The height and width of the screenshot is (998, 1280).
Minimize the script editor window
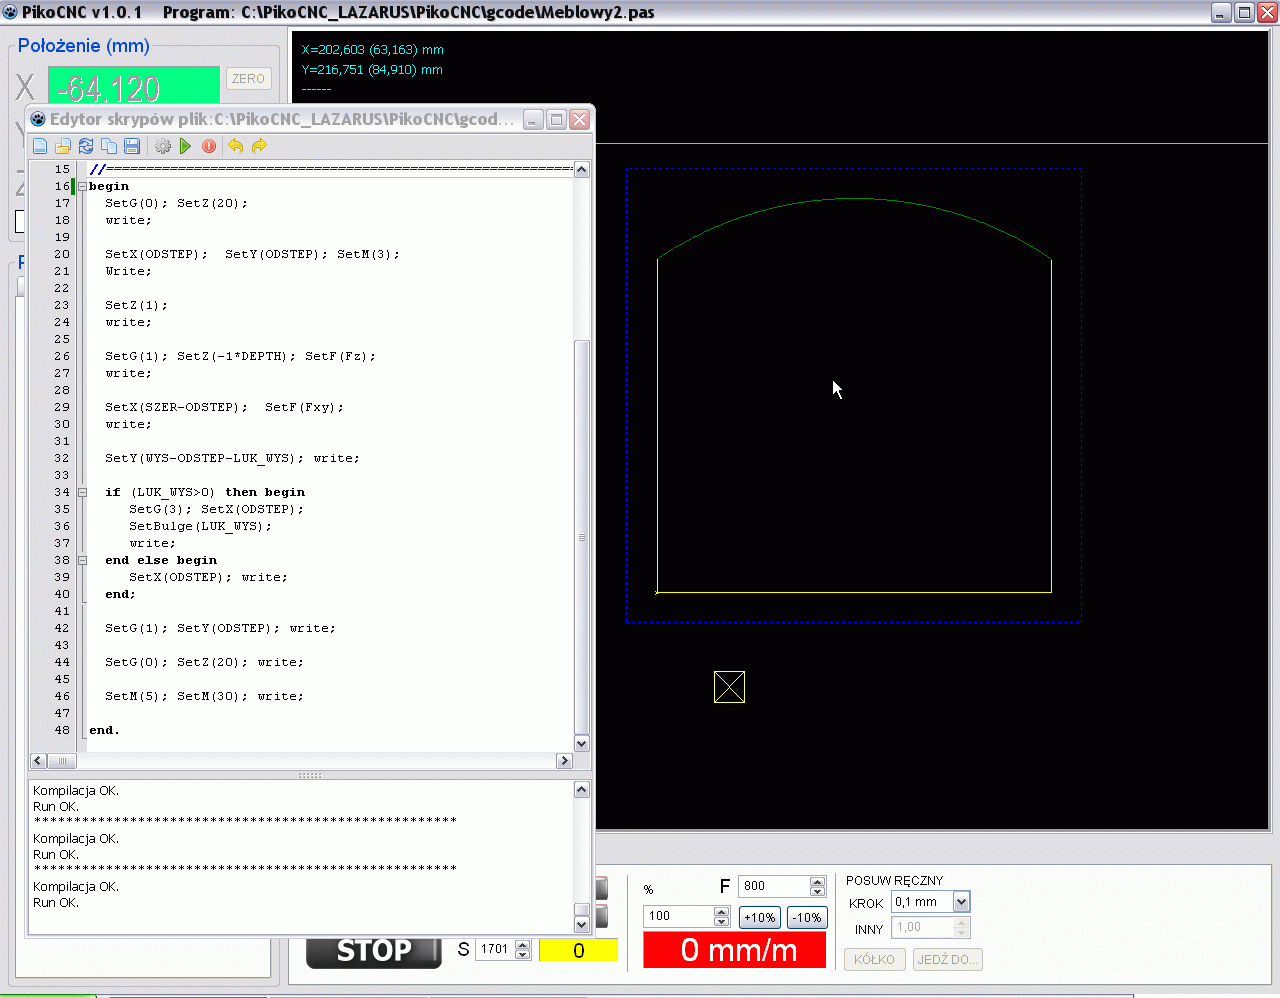[x=534, y=120]
